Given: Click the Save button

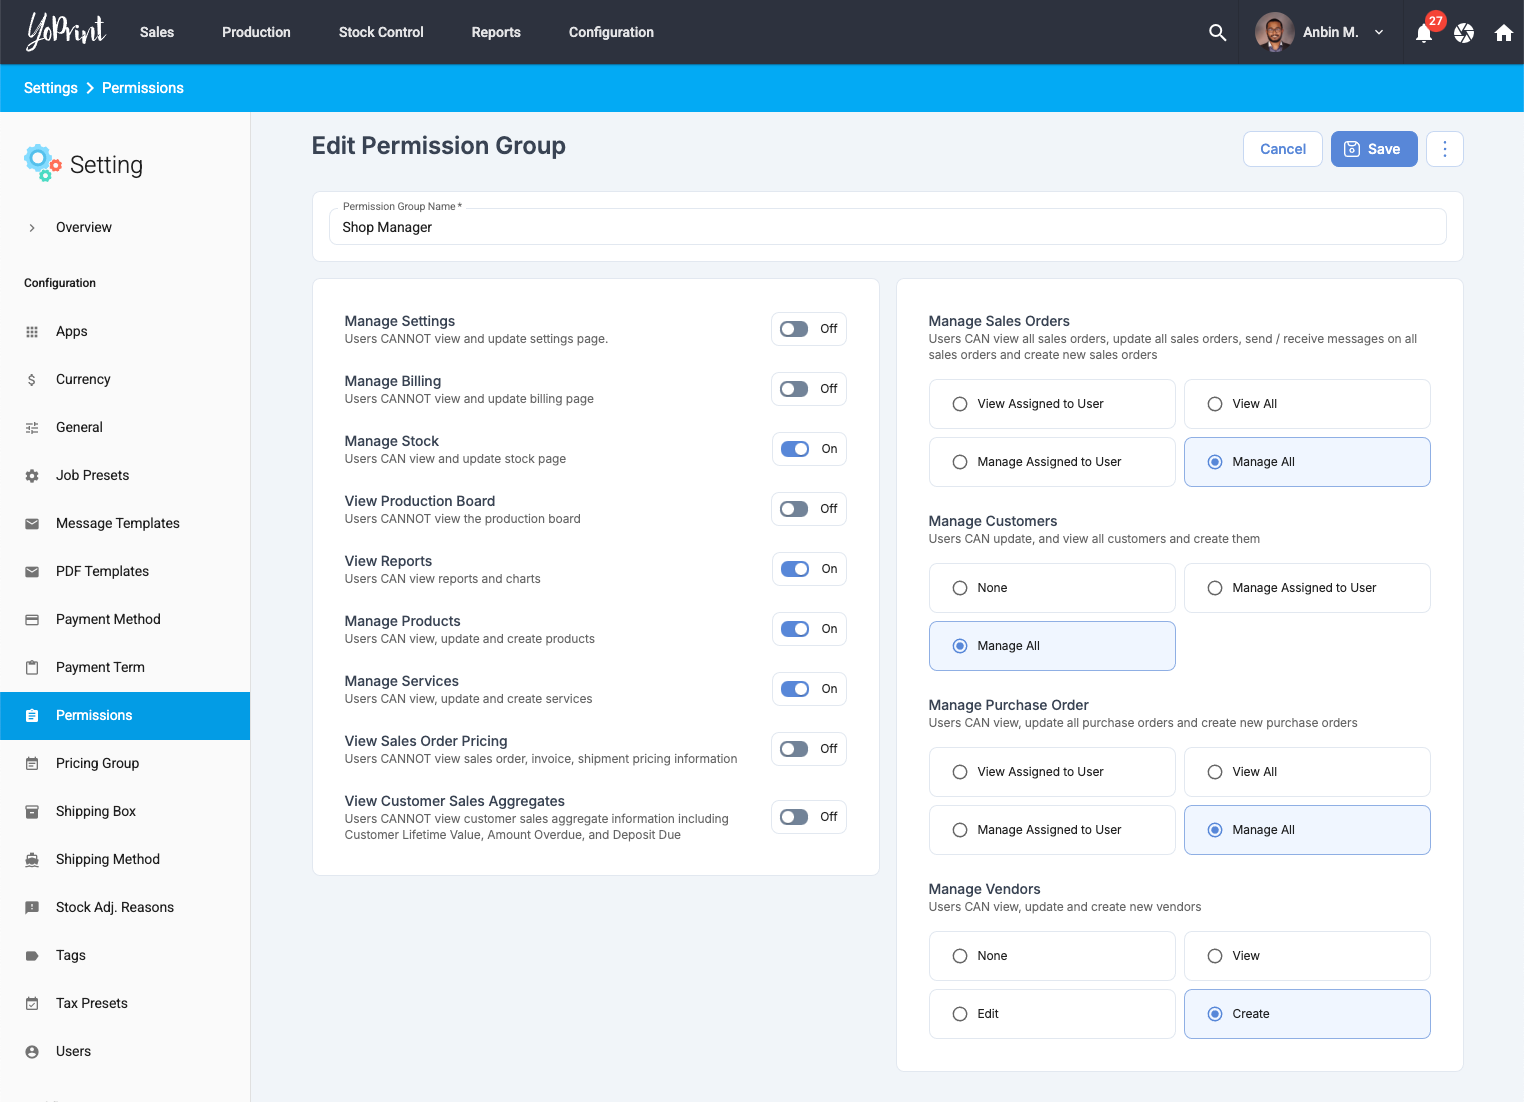Looking at the screenshot, I should (1373, 149).
